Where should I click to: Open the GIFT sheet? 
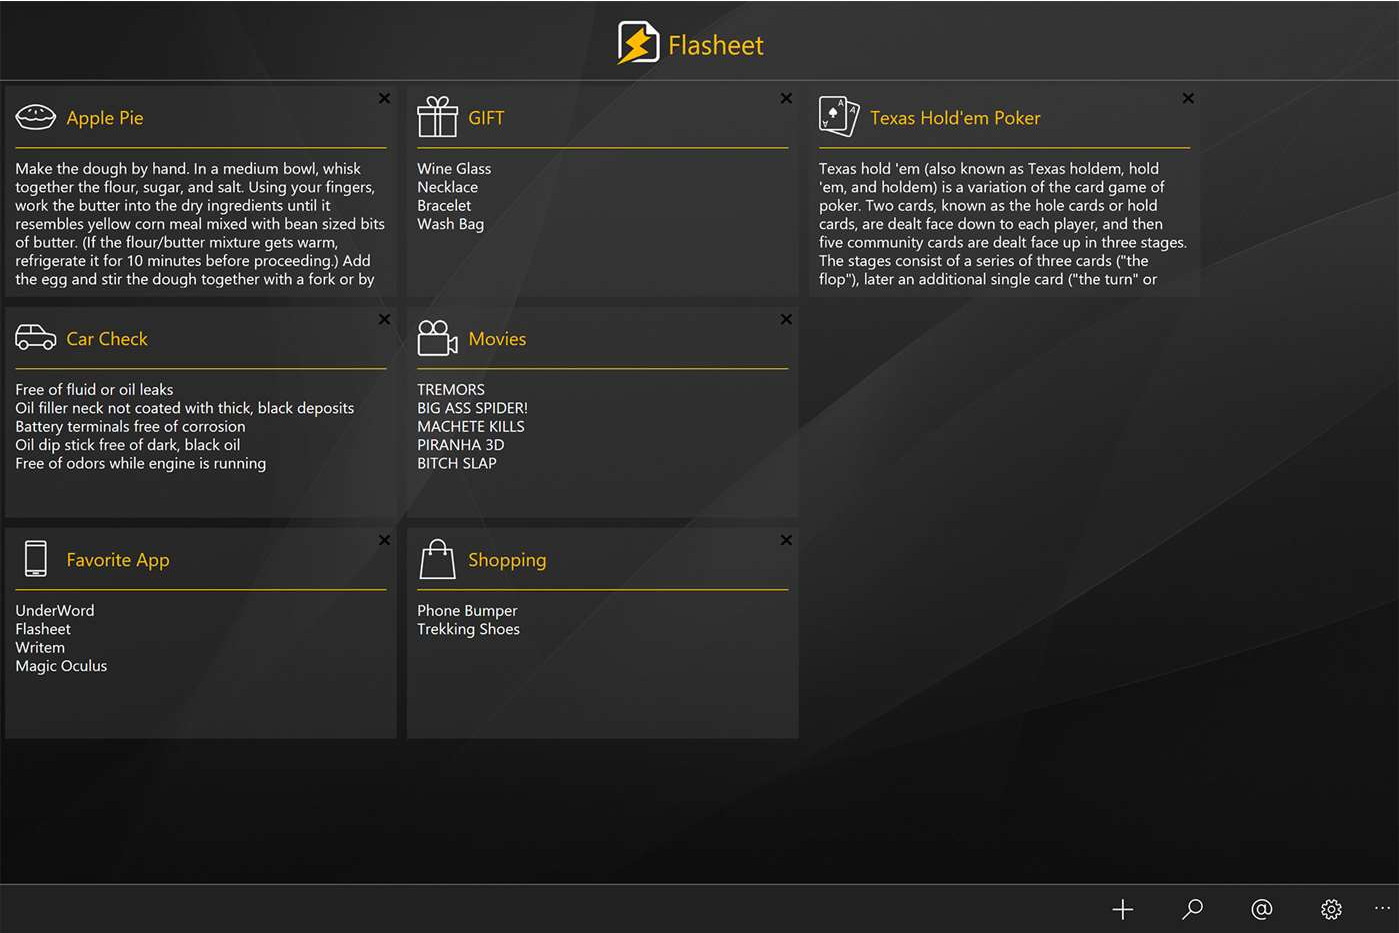(486, 117)
